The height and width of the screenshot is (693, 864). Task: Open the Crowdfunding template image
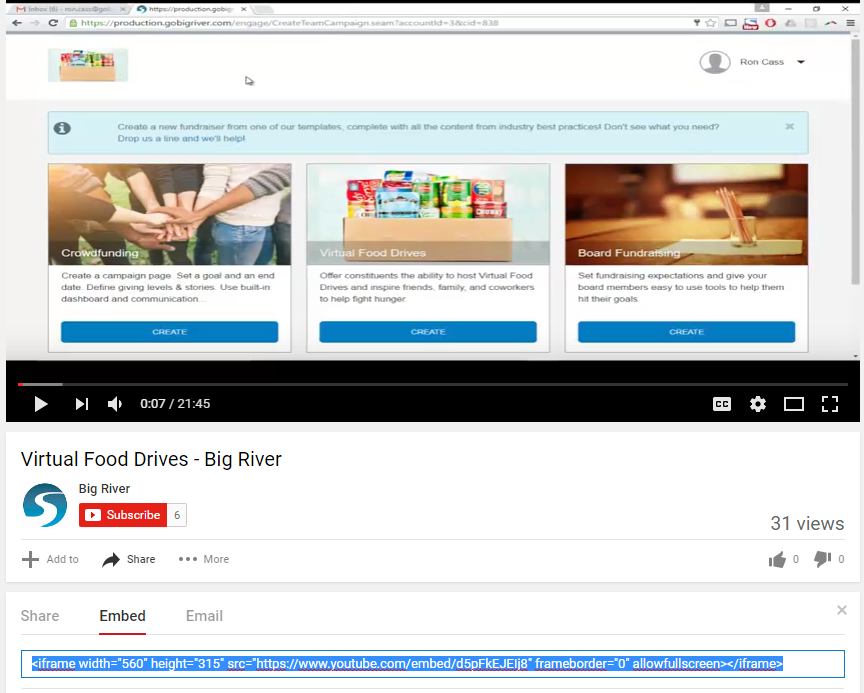click(x=169, y=214)
